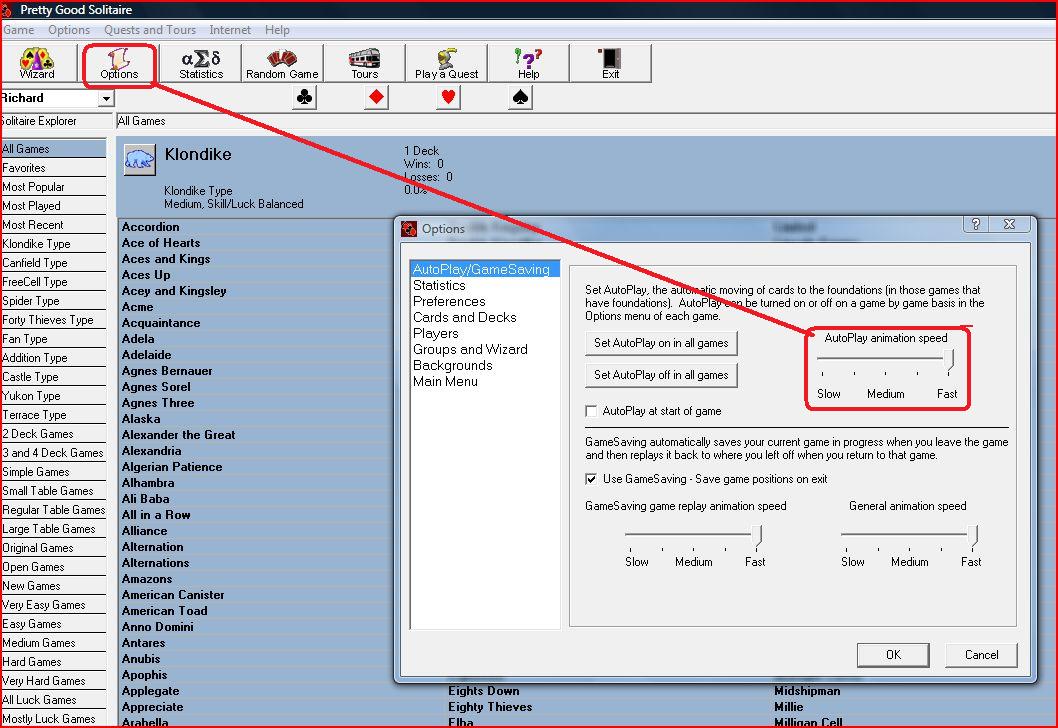Image resolution: width=1058 pixels, height=728 pixels.
Task: Close the Options dialog with X
Action: [1009, 225]
